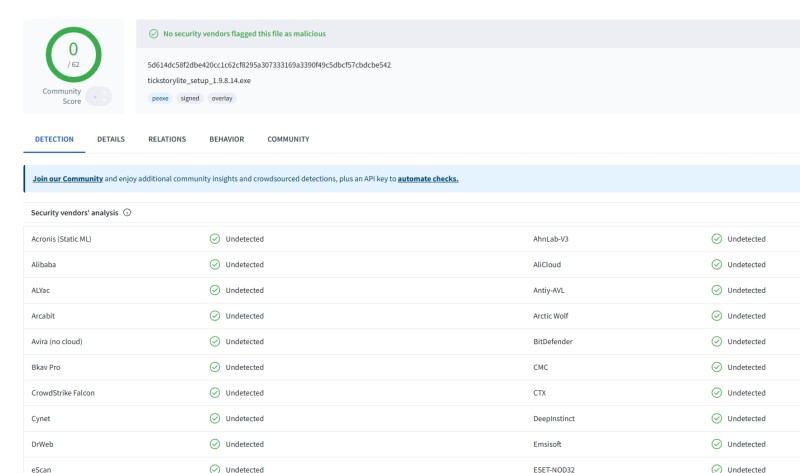Click the ALYac vendor name
Image resolution: width=800 pixels, height=473 pixels.
40,290
